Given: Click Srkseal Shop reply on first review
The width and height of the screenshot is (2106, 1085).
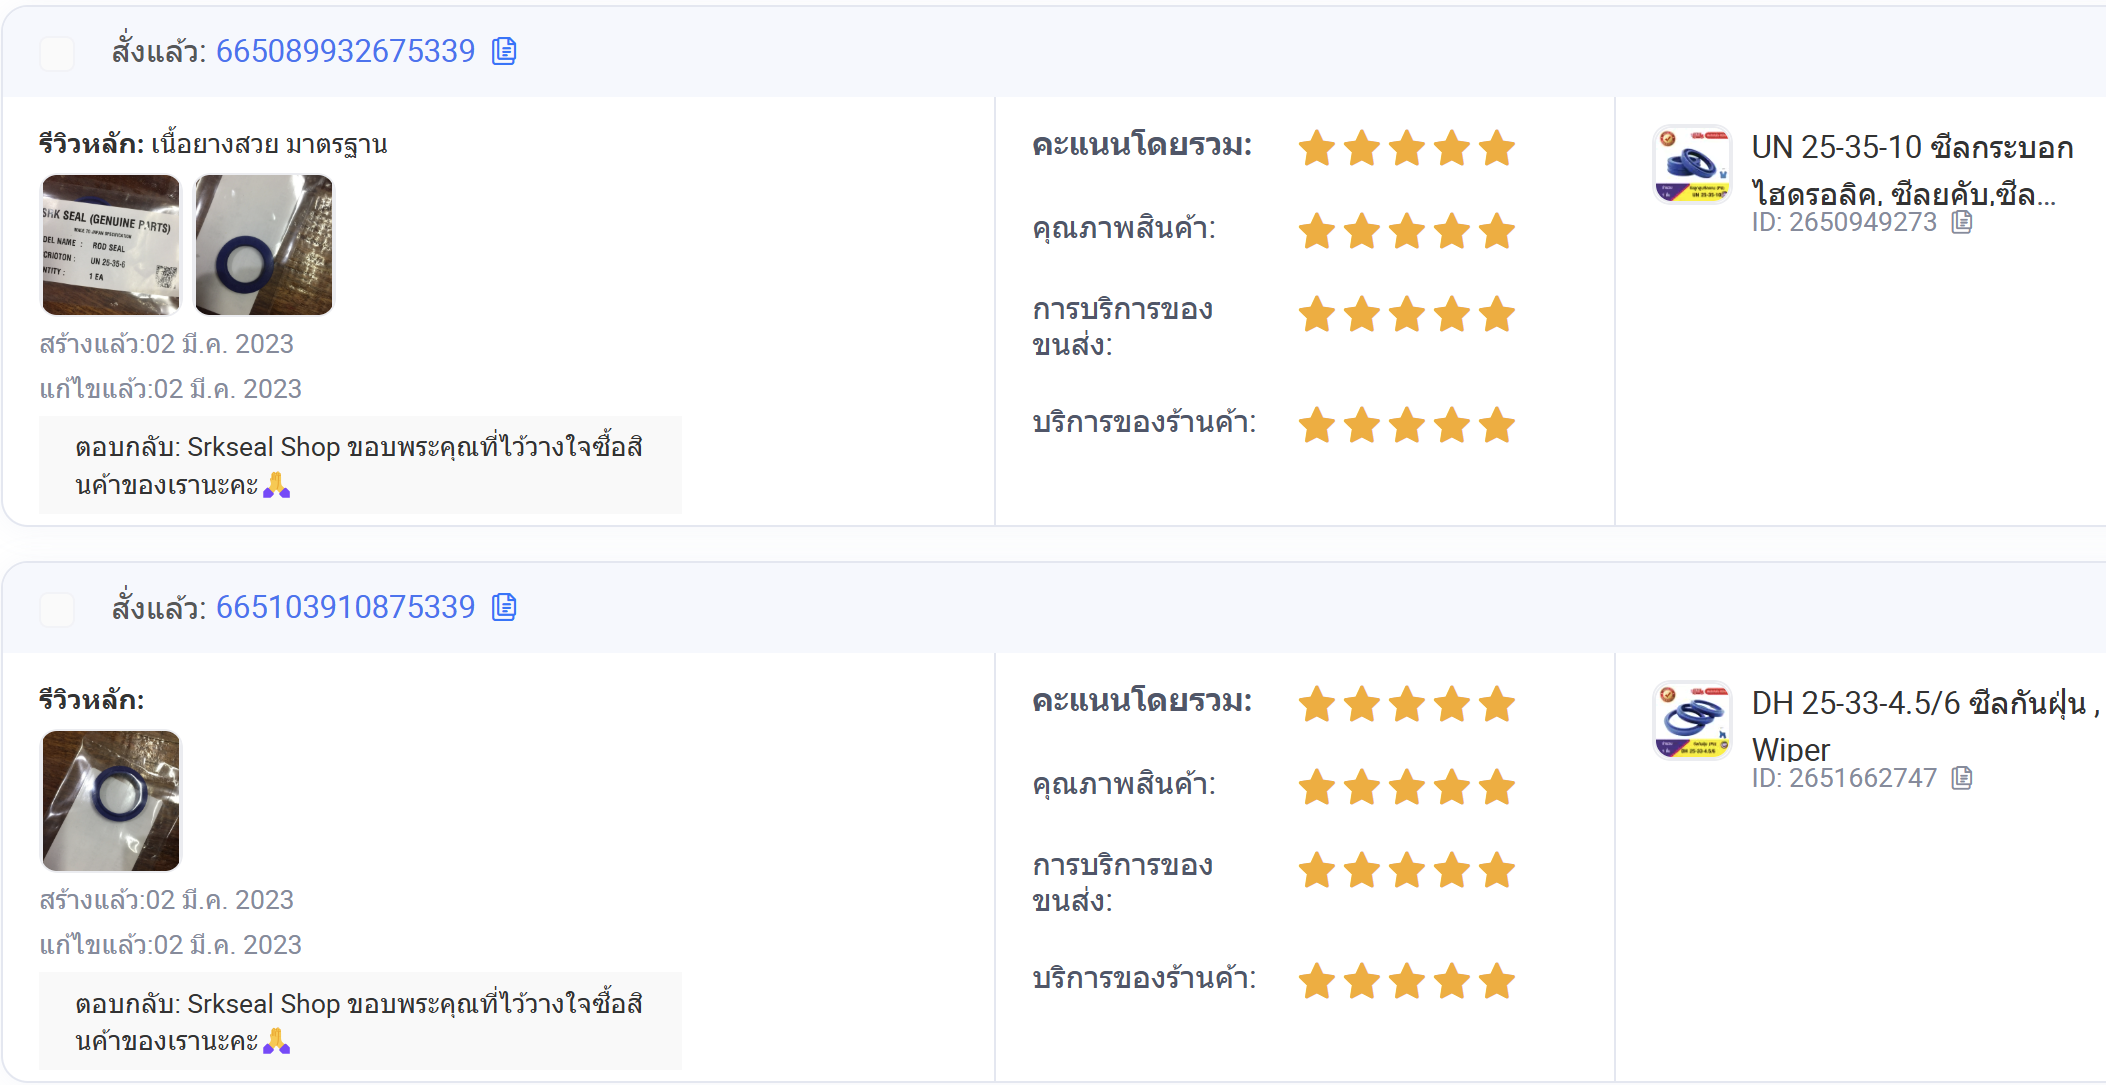Looking at the screenshot, I should click(x=360, y=465).
